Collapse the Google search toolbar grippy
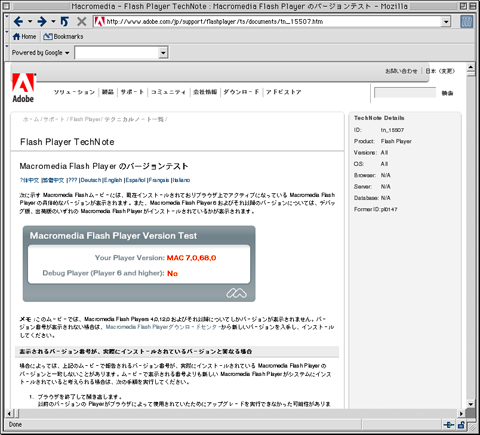 pyautogui.click(x=7, y=46)
